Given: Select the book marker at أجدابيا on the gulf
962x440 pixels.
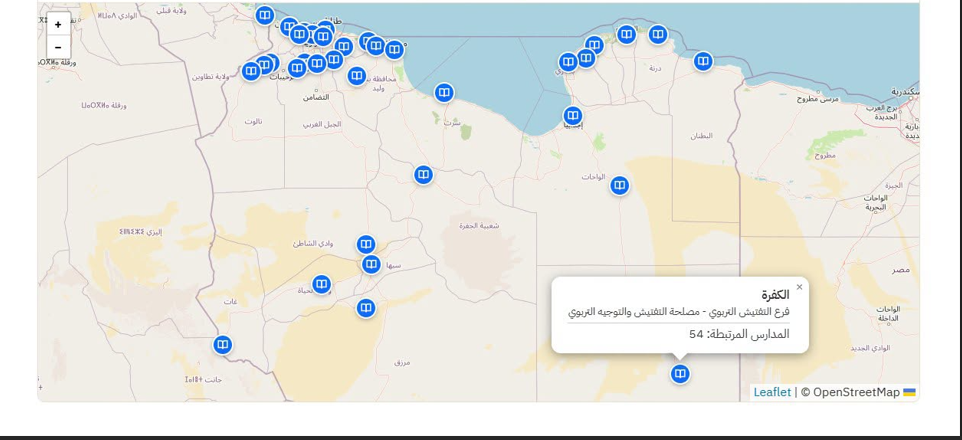Looking at the screenshot, I should (572, 115).
